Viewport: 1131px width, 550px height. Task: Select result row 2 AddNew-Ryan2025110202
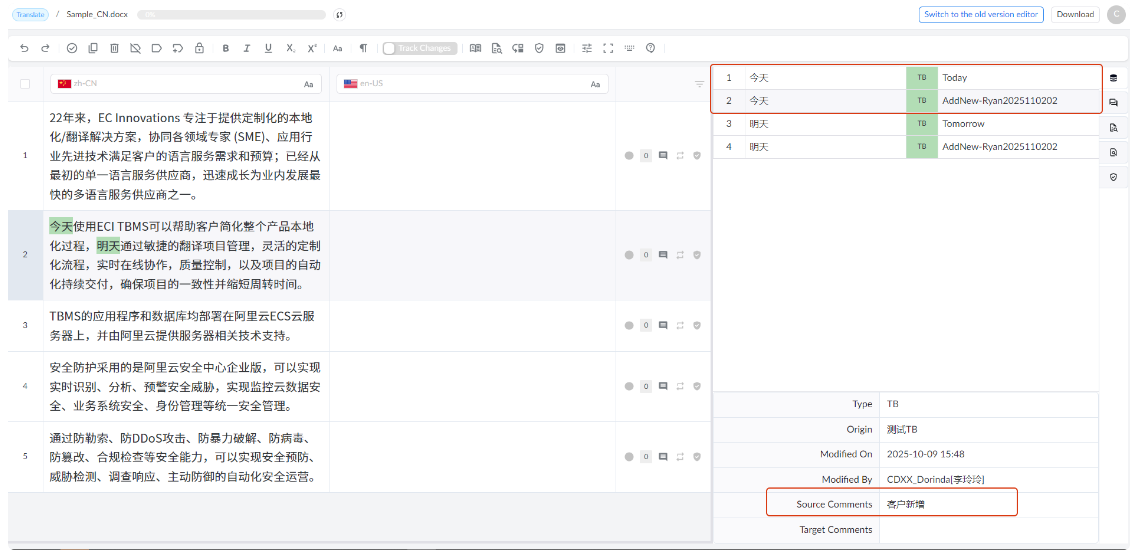[x=906, y=100]
